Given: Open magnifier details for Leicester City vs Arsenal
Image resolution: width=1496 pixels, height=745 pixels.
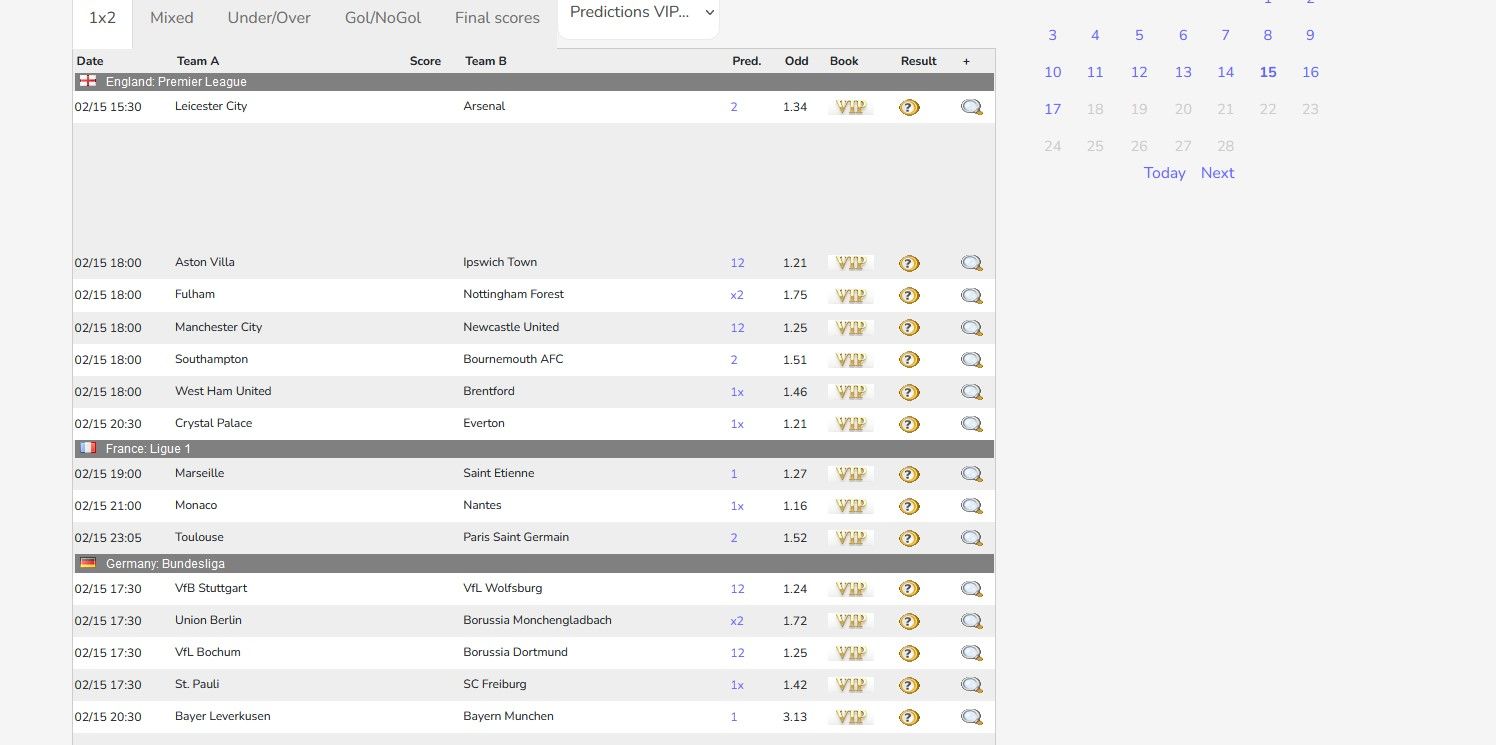Looking at the screenshot, I should (x=972, y=107).
